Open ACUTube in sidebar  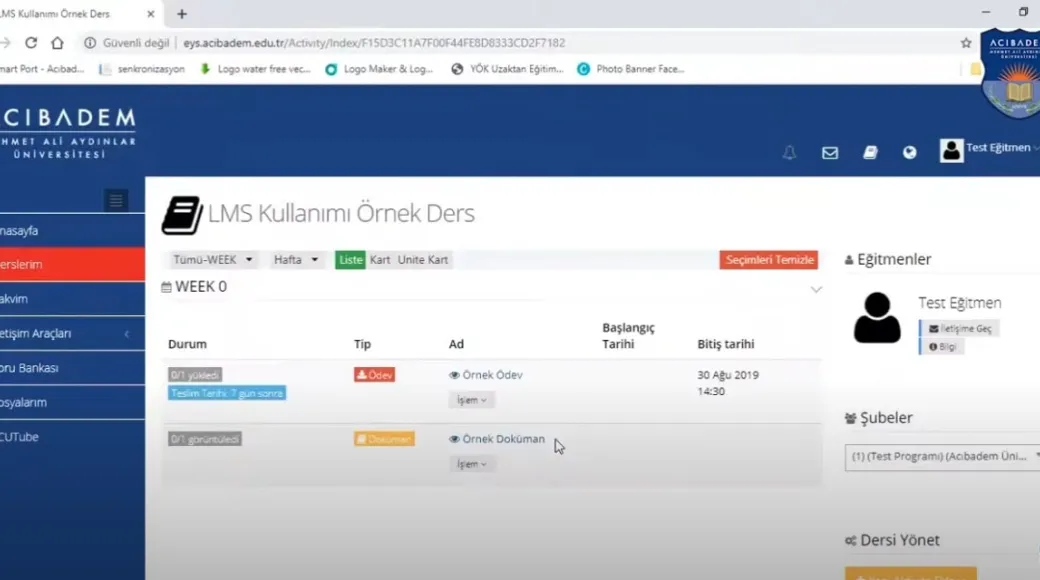72,437
